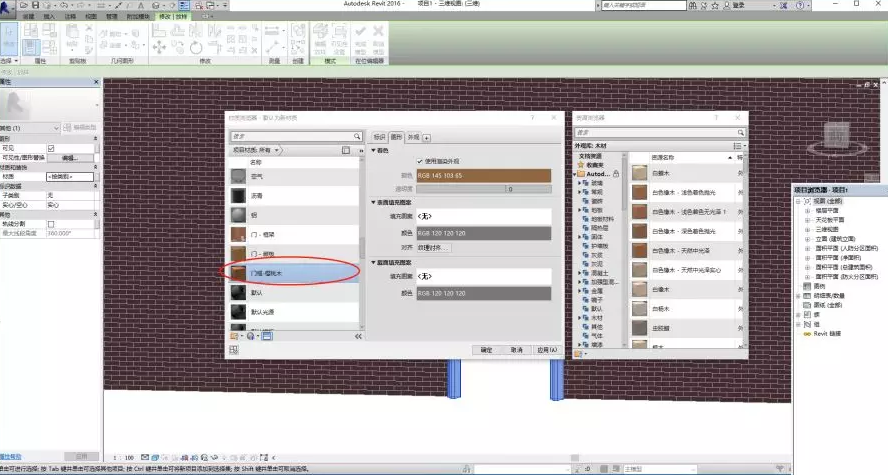The image size is (888, 475).
Task: Click the search magnifier in material browser
Action: tap(356, 136)
